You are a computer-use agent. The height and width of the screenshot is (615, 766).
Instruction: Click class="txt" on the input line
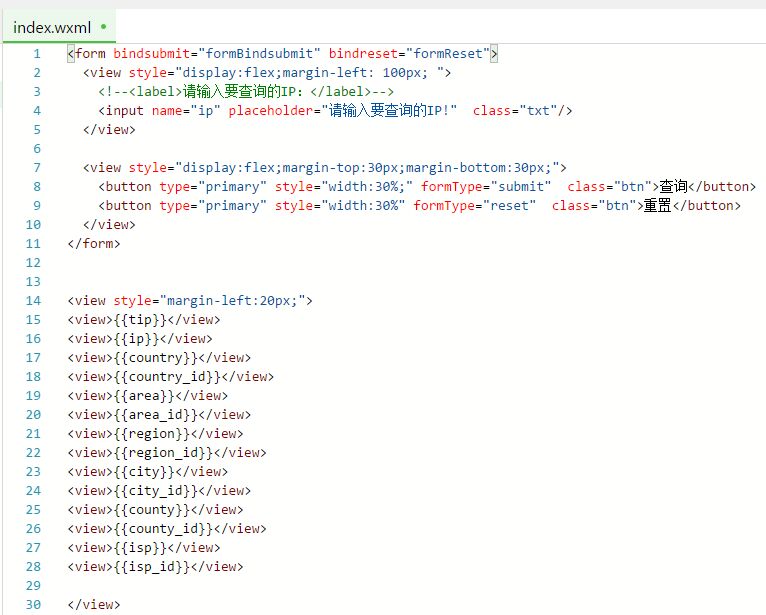tap(515, 111)
